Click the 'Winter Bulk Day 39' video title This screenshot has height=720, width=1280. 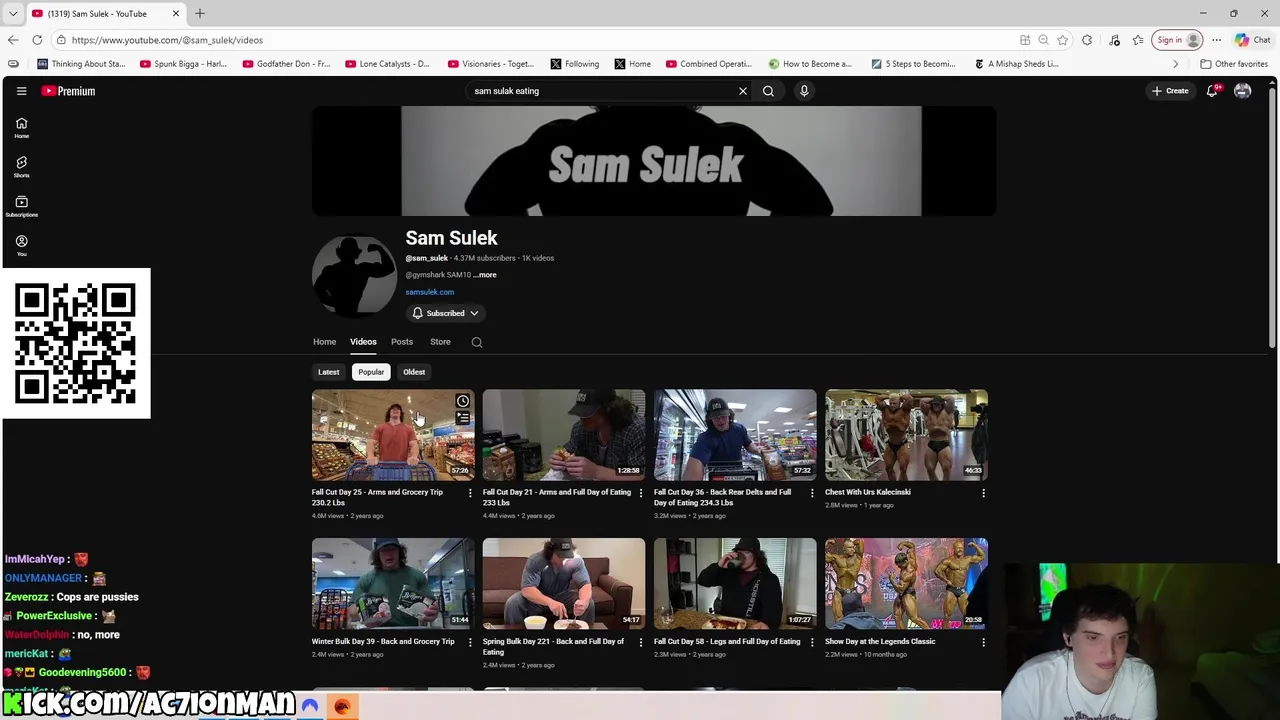click(383, 641)
